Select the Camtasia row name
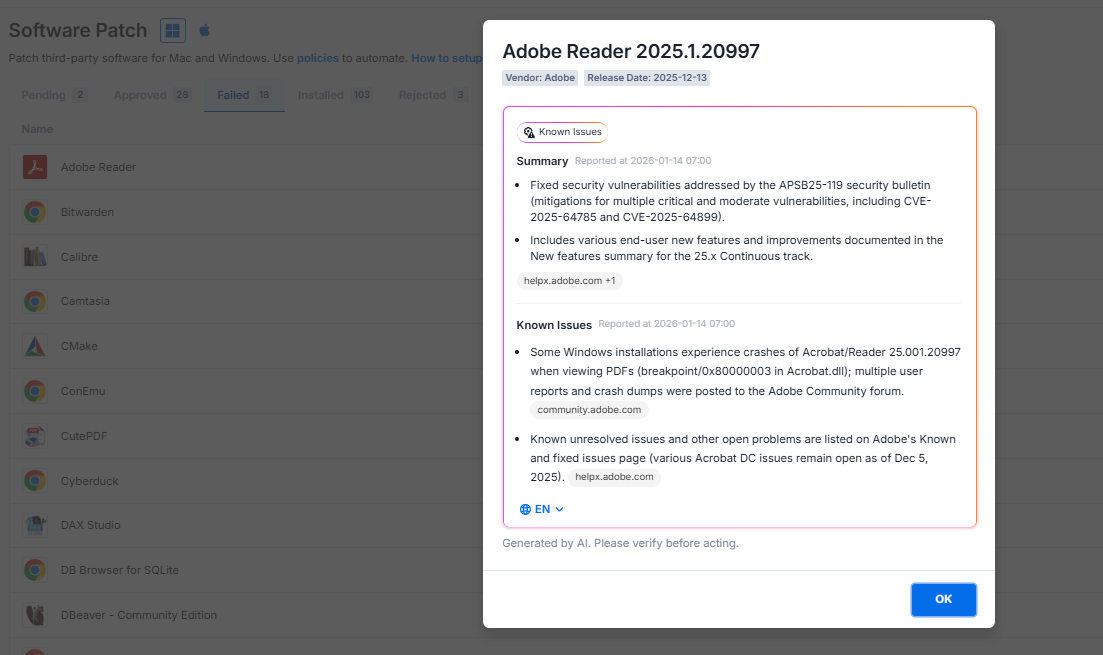 [x=85, y=301]
